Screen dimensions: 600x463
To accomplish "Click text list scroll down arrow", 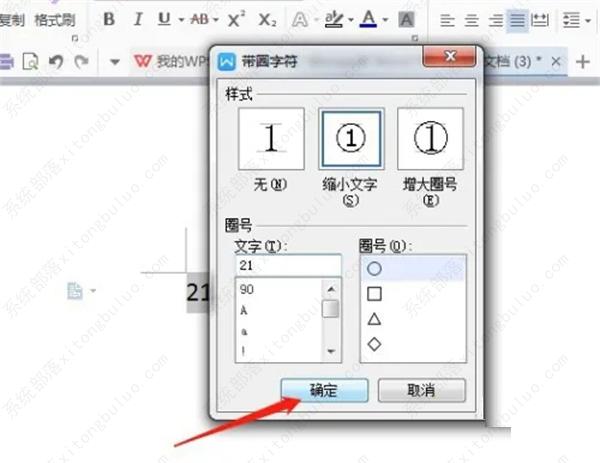I will click(x=331, y=351).
